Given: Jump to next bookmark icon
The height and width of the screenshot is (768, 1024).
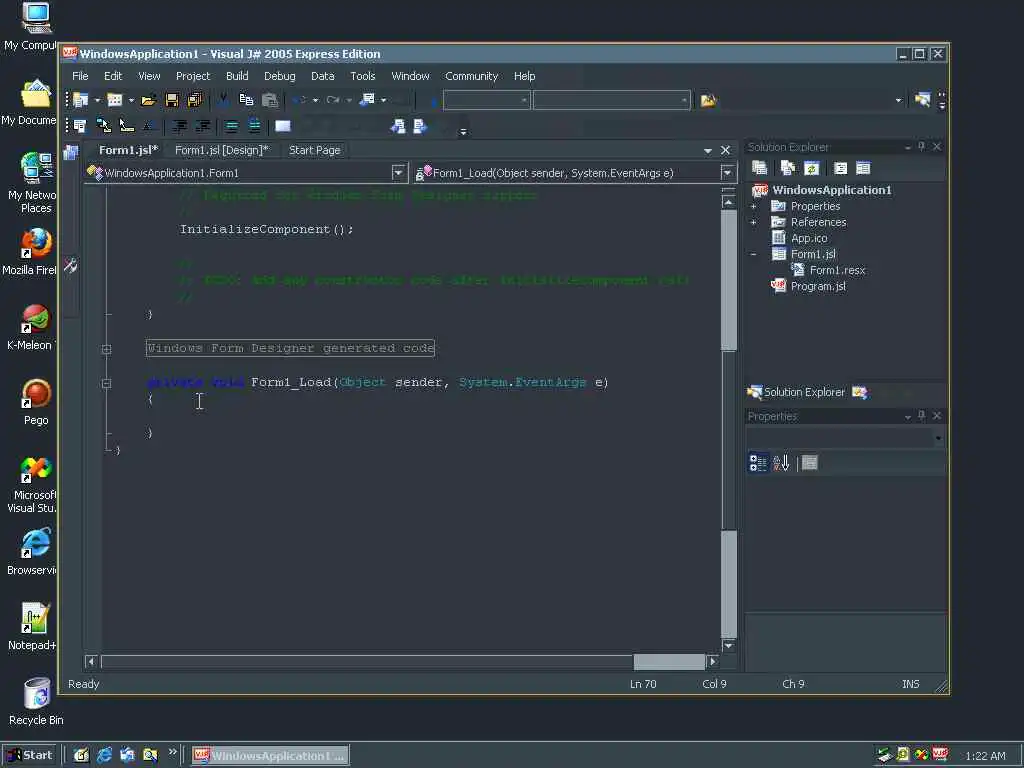Looking at the screenshot, I should (421, 126).
